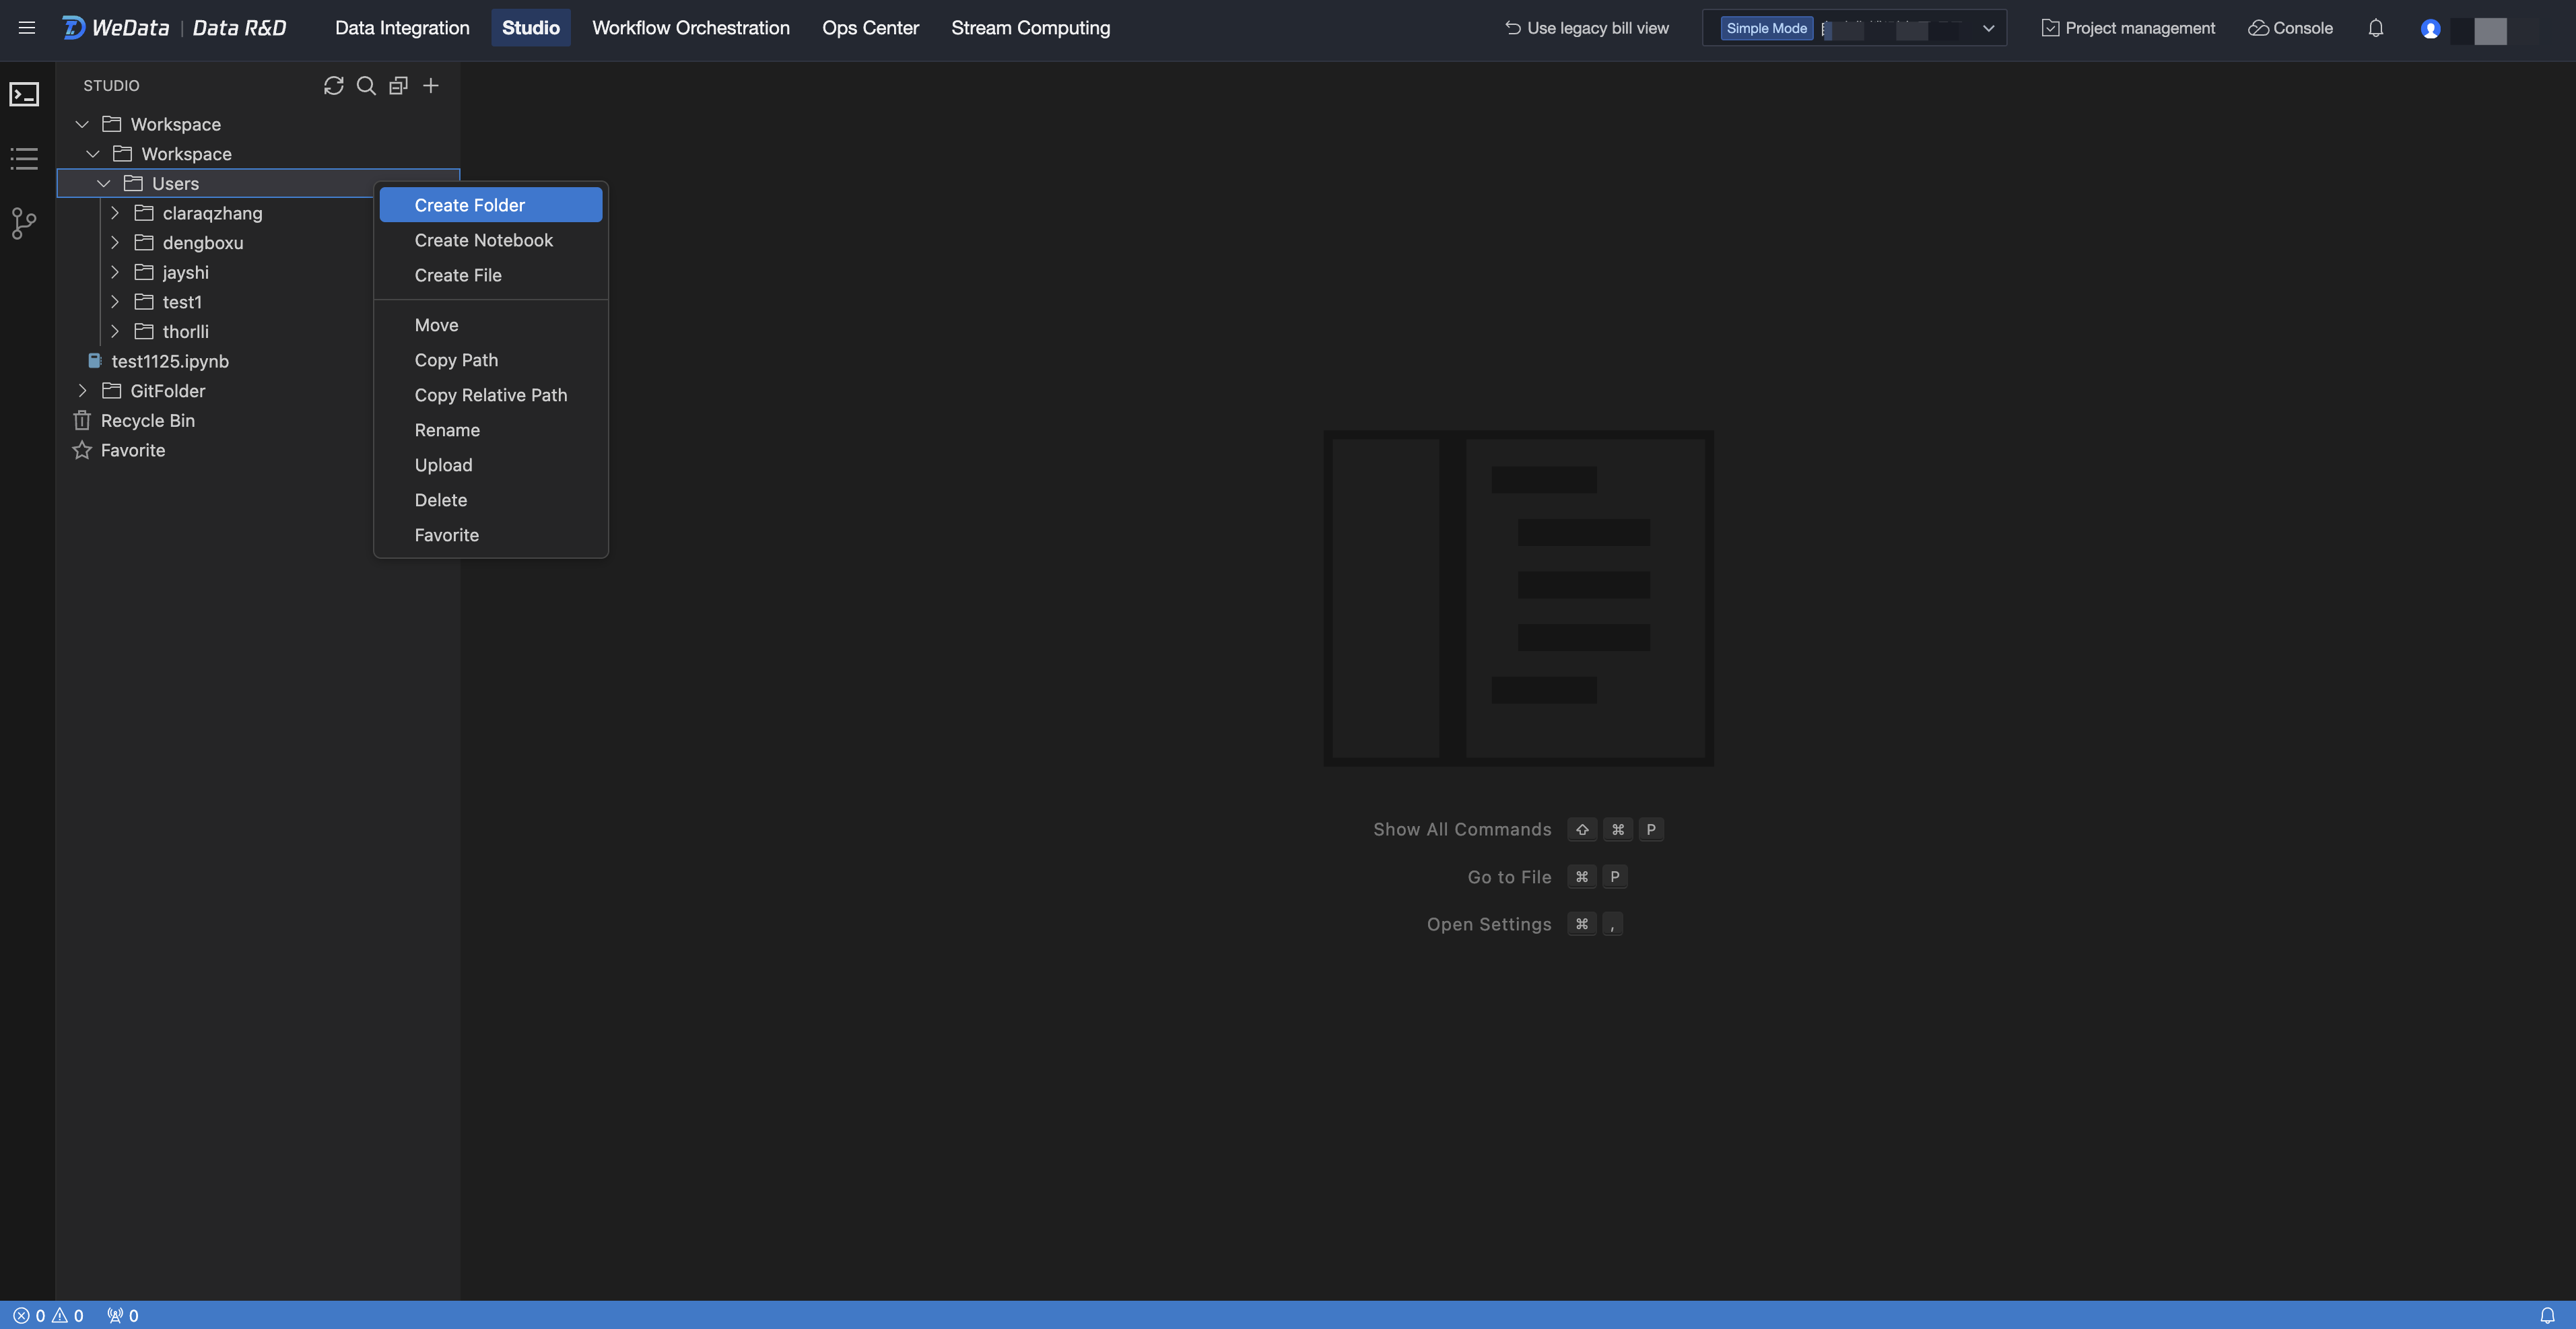Click the refresh icon in Studio panel
Viewport: 2576px width, 1329px height.
coord(334,86)
